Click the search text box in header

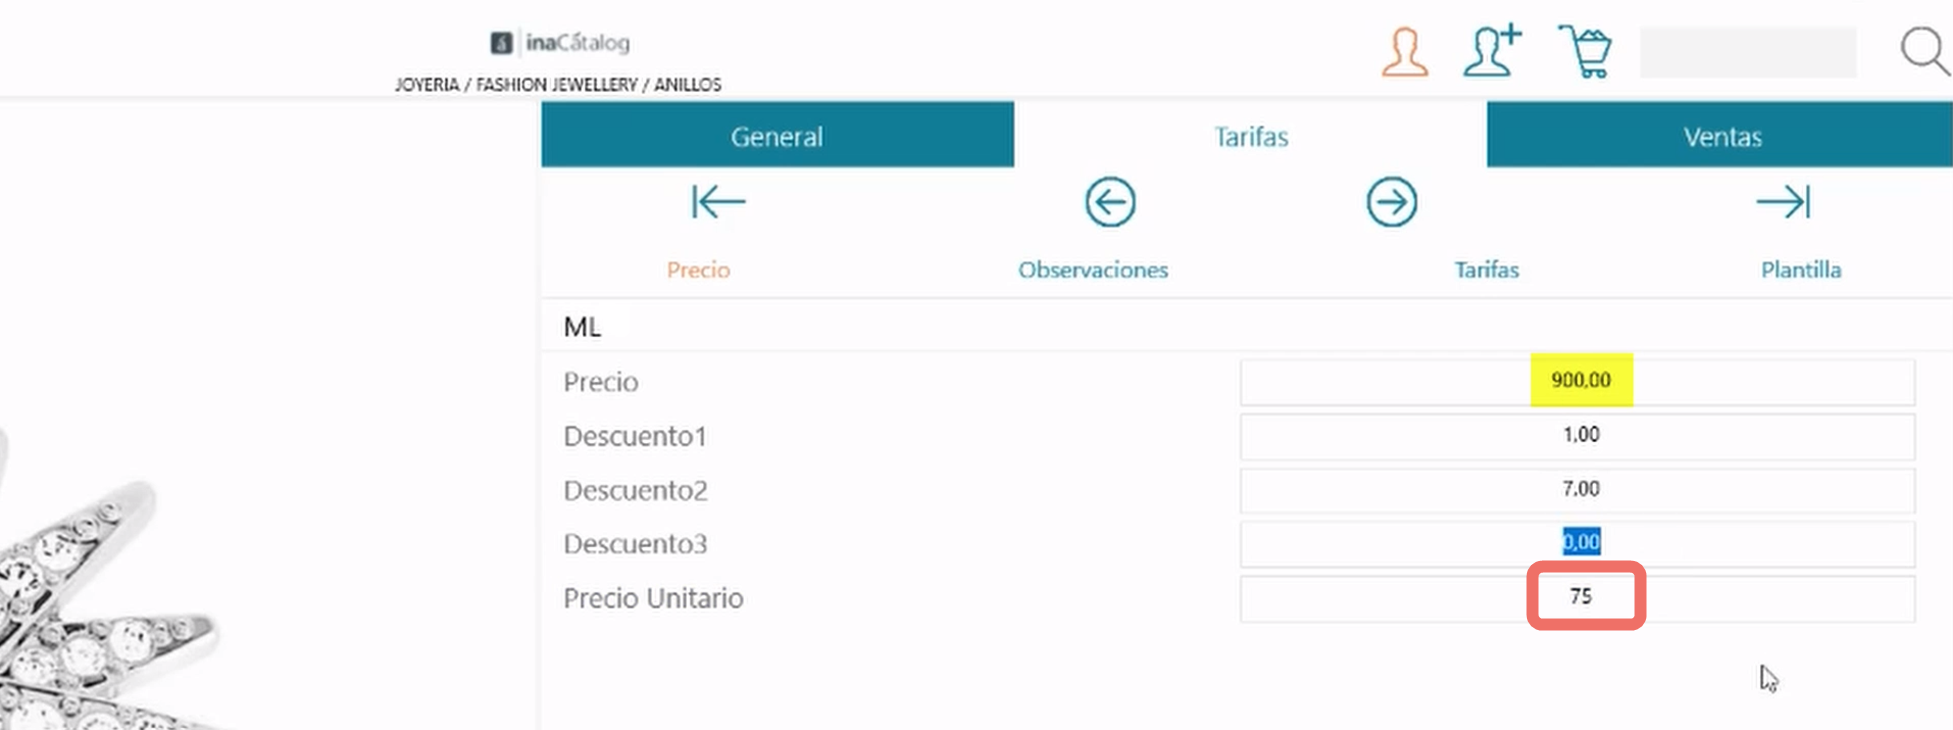point(1748,52)
